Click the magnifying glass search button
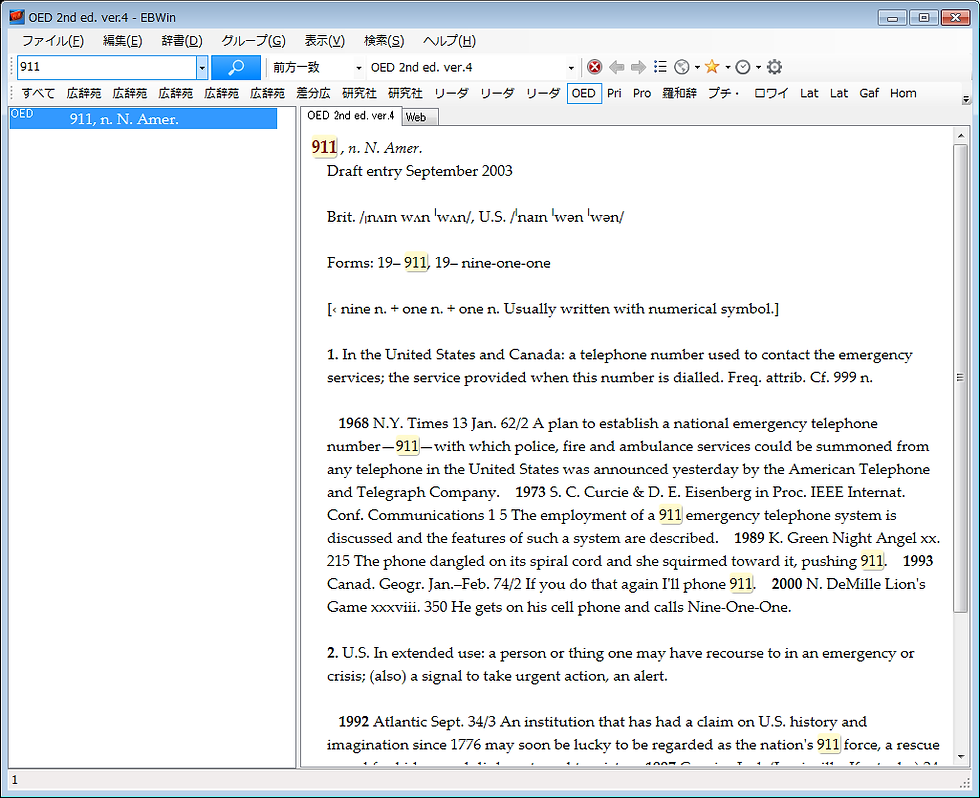This screenshot has width=980, height=798. pos(236,67)
